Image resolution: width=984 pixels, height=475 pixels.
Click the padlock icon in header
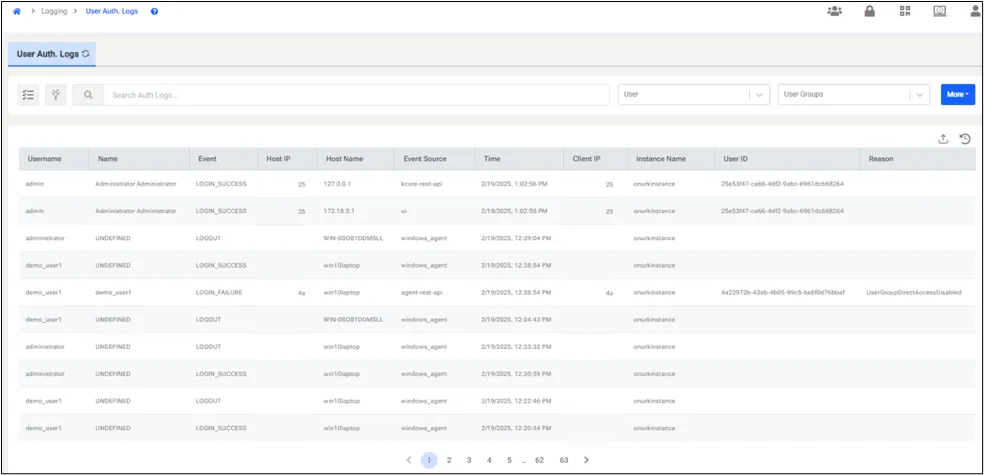tap(870, 11)
